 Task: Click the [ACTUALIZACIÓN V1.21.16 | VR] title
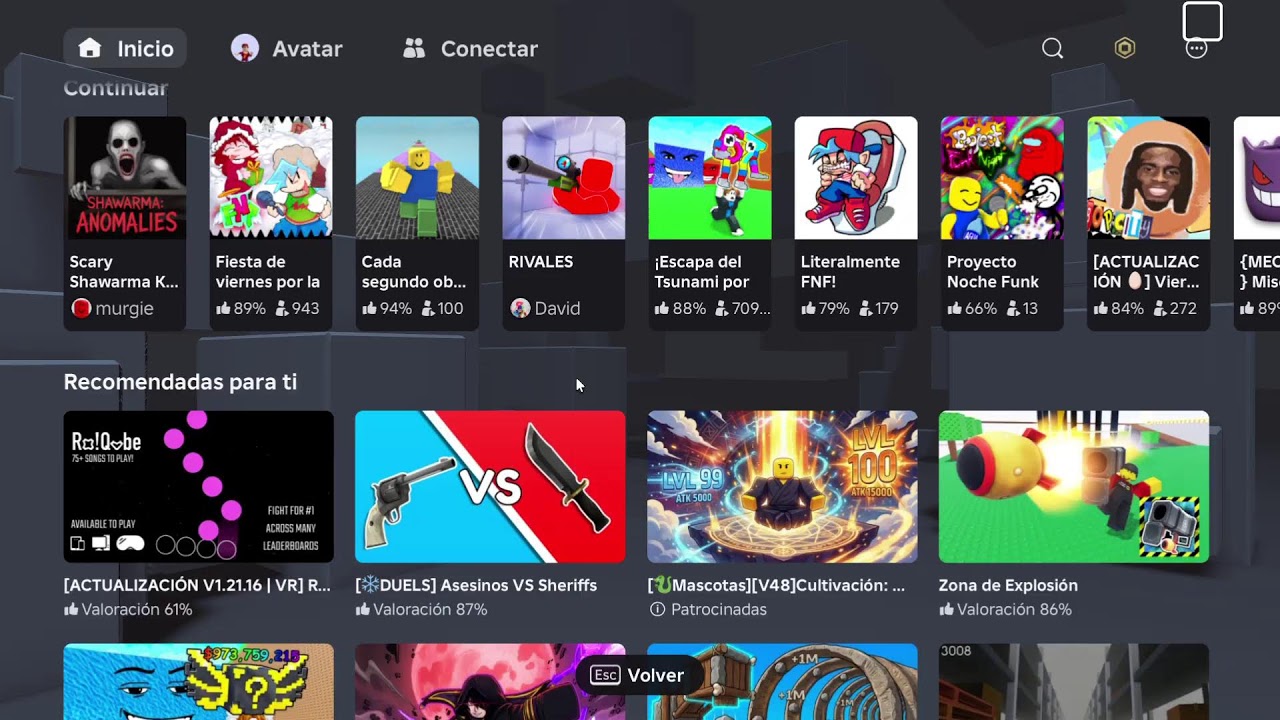(x=197, y=586)
